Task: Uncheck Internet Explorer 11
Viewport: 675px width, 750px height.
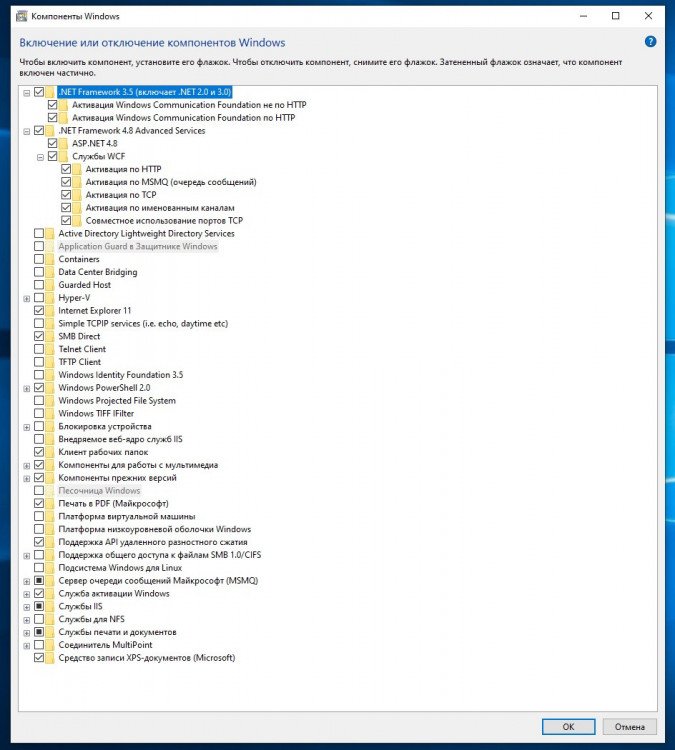Action: click(x=39, y=310)
